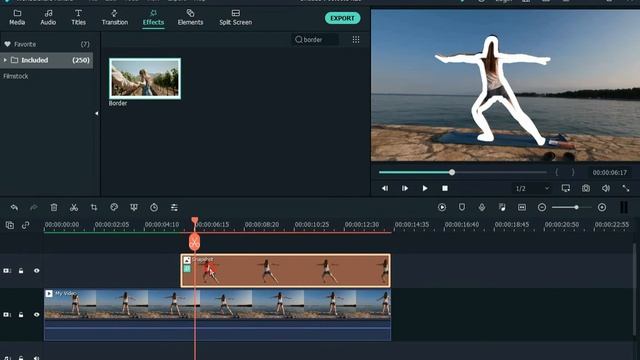Zoom in the timeline with plus icon
Screen dimensions: 640x360
(x=602, y=207)
